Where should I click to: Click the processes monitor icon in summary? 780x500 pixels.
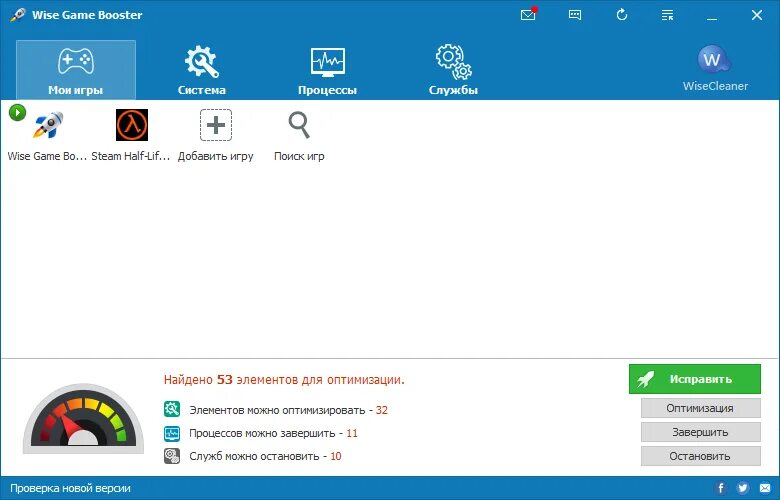(x=172, y=433)
